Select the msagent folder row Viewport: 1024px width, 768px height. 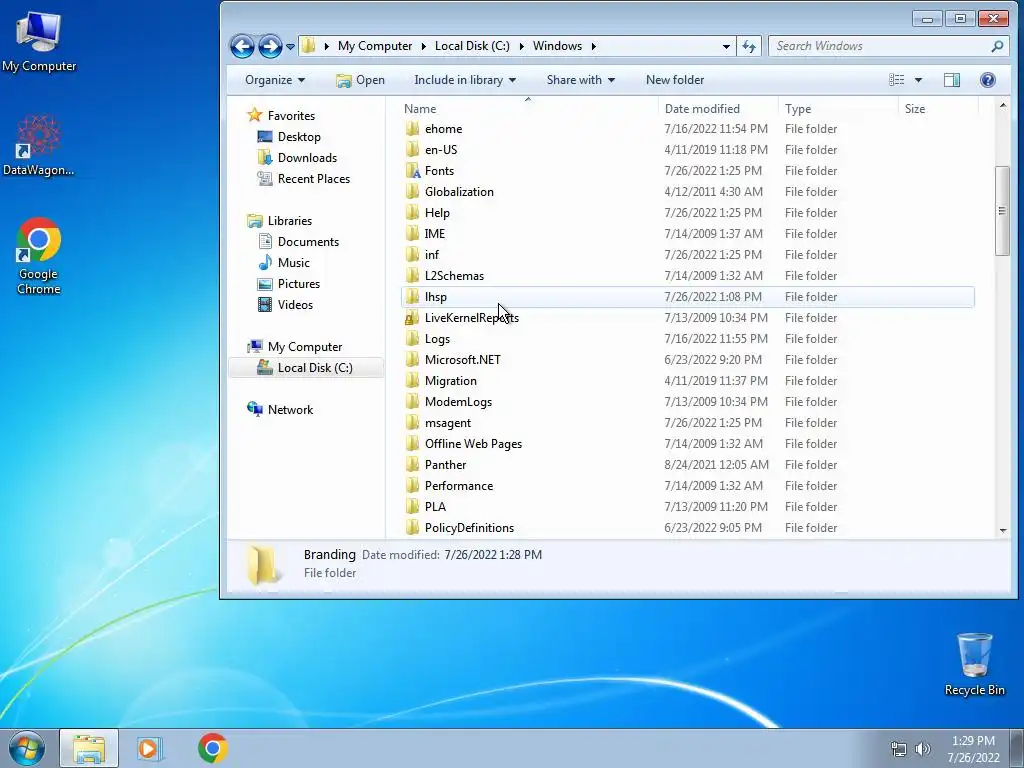pyautogui.click(x=687, y=423)
